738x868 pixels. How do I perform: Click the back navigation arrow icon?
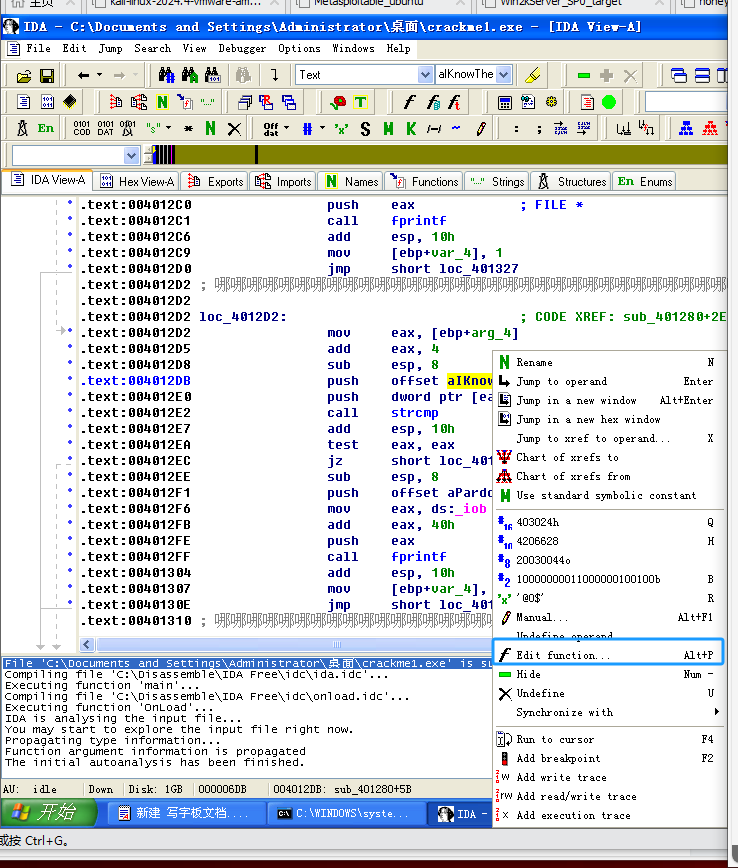[84, 75]
